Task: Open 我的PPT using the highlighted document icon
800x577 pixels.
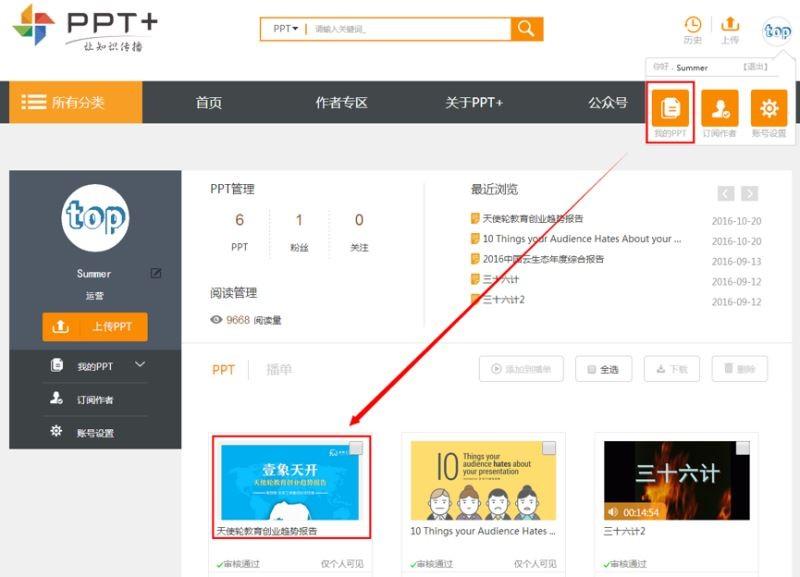Action: [672, 108]
